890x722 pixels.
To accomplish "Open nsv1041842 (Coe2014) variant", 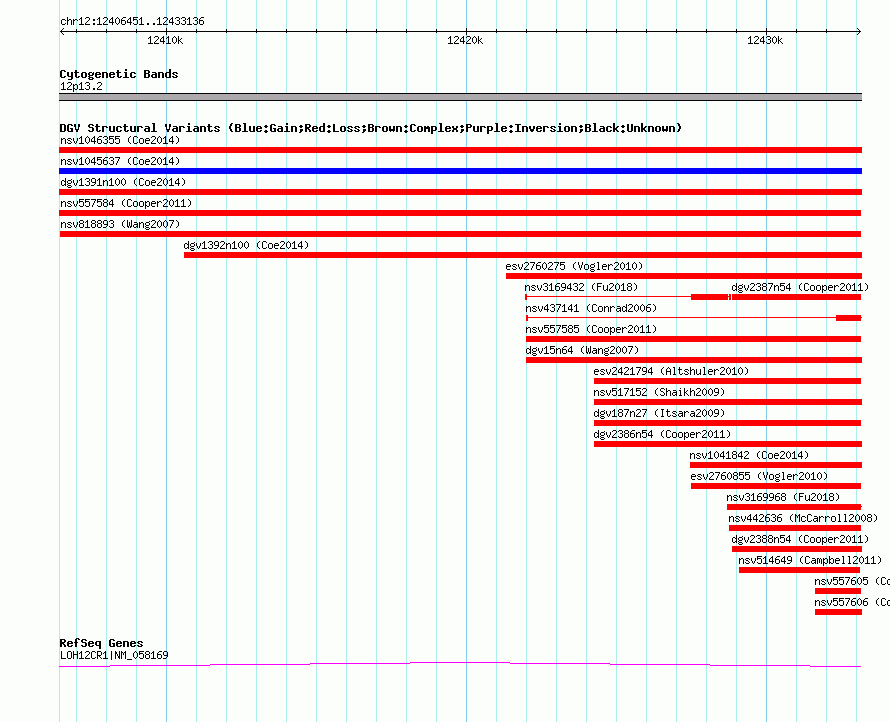I will (749, 455).
